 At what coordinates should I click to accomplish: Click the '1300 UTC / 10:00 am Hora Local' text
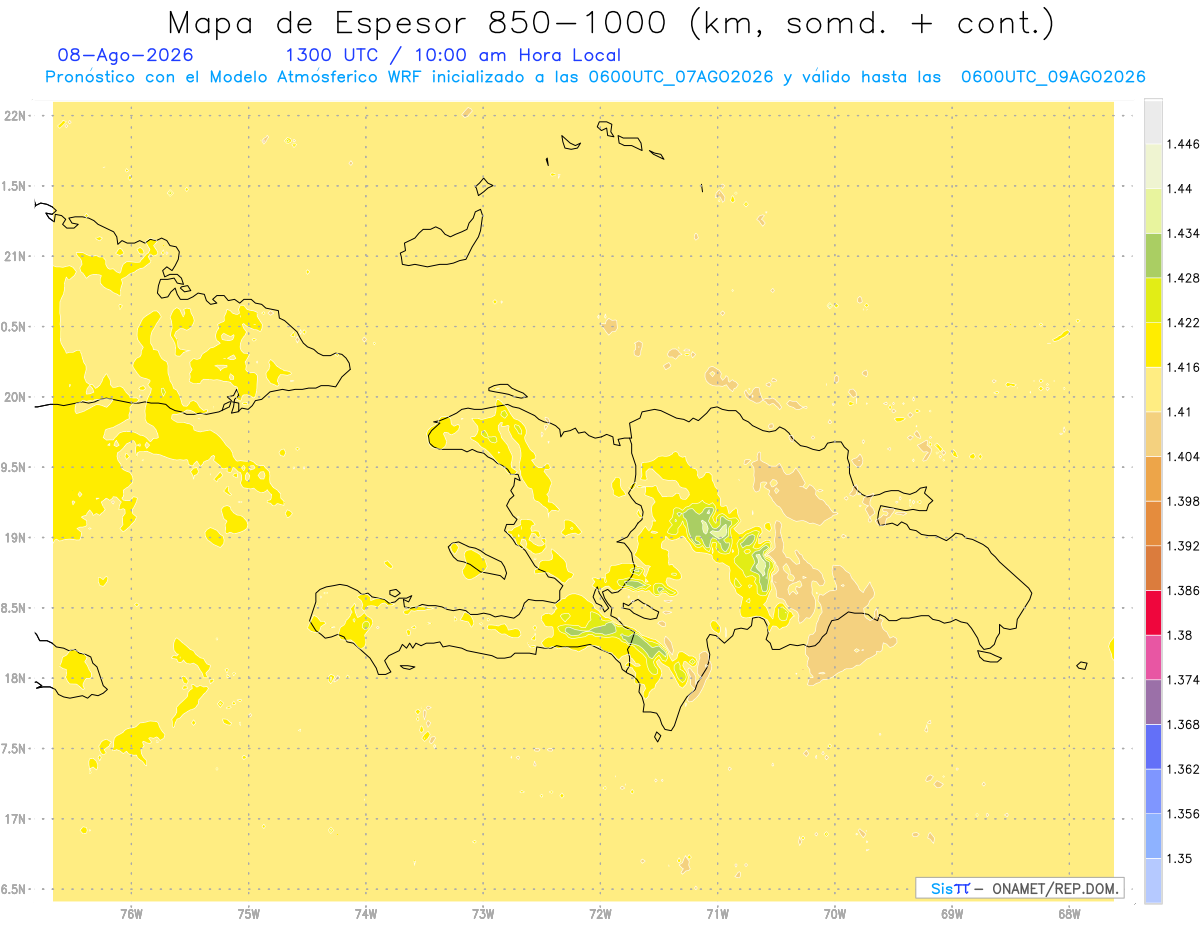453,56
